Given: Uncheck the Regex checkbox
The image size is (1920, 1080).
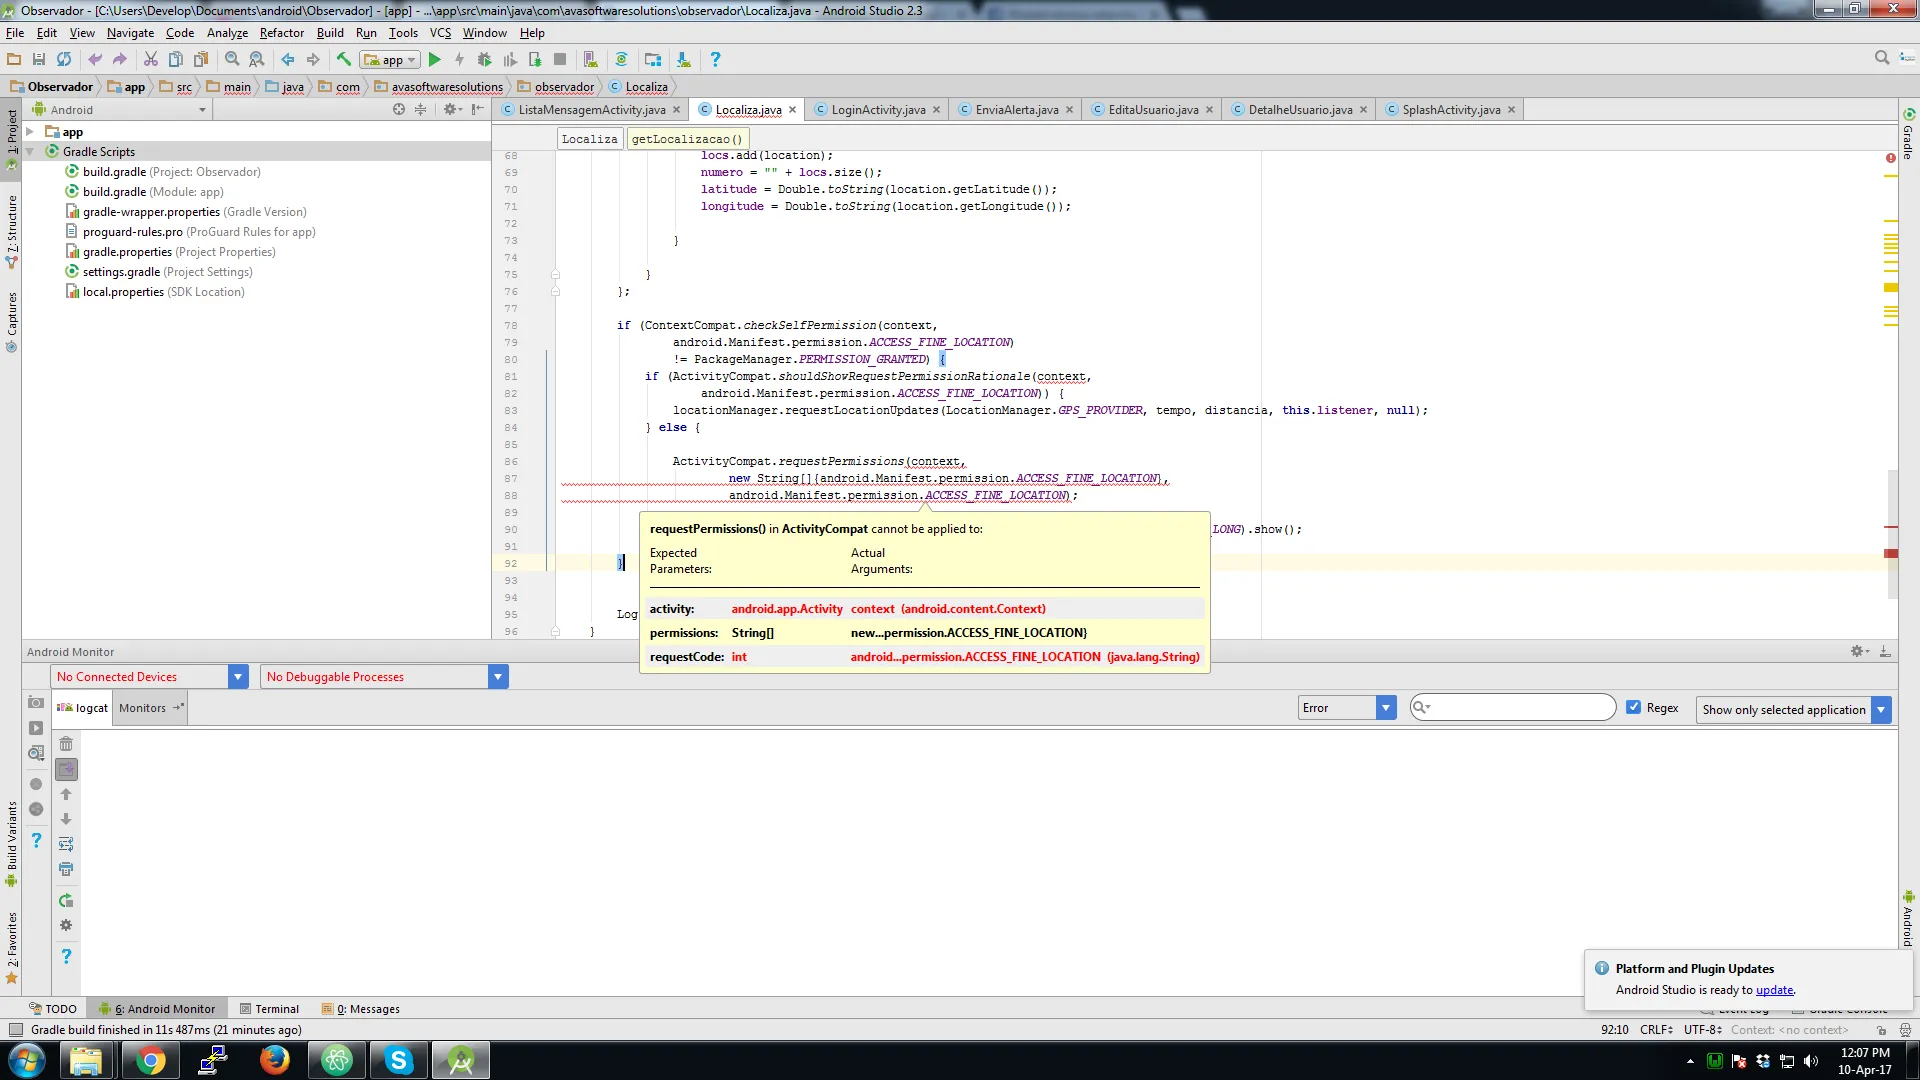Looking at the screenshot, I should [x=1634, y=707].
